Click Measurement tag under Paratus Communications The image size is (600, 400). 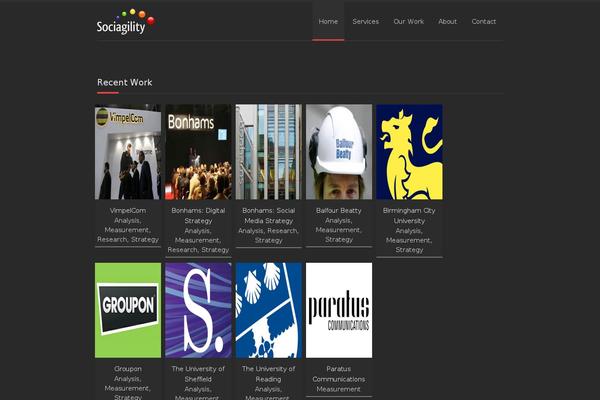[x=339, y=389]
